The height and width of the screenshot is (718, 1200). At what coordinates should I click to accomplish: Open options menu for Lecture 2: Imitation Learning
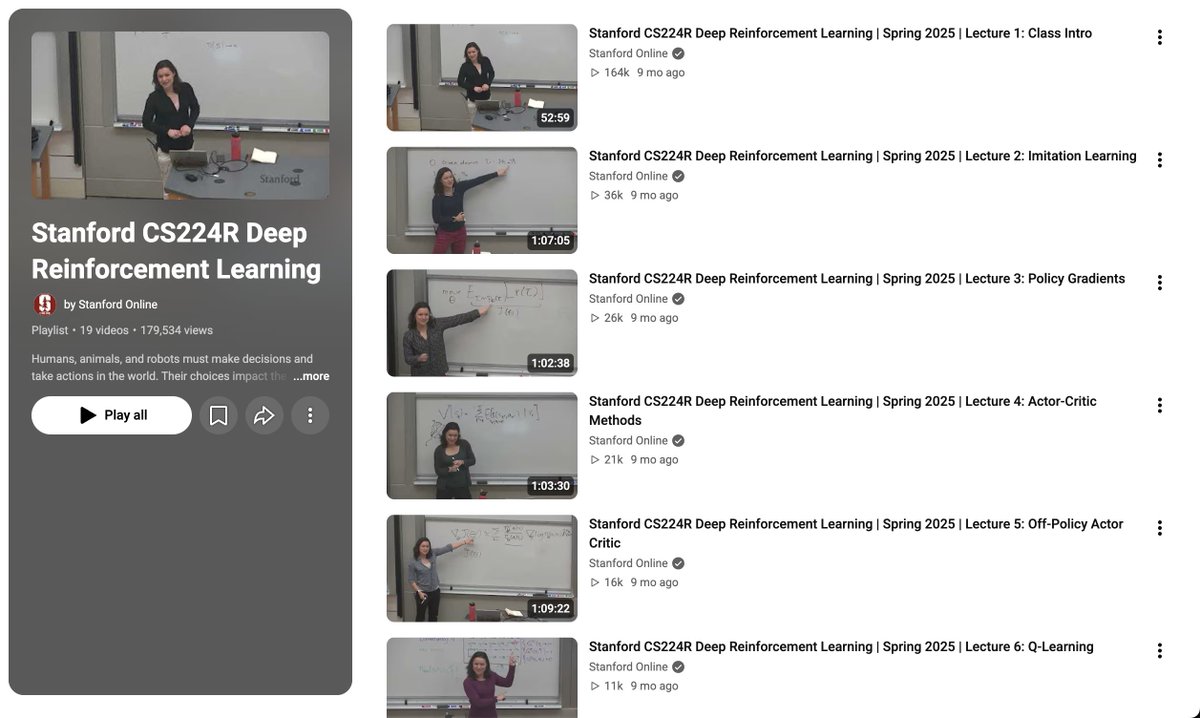1160,160
